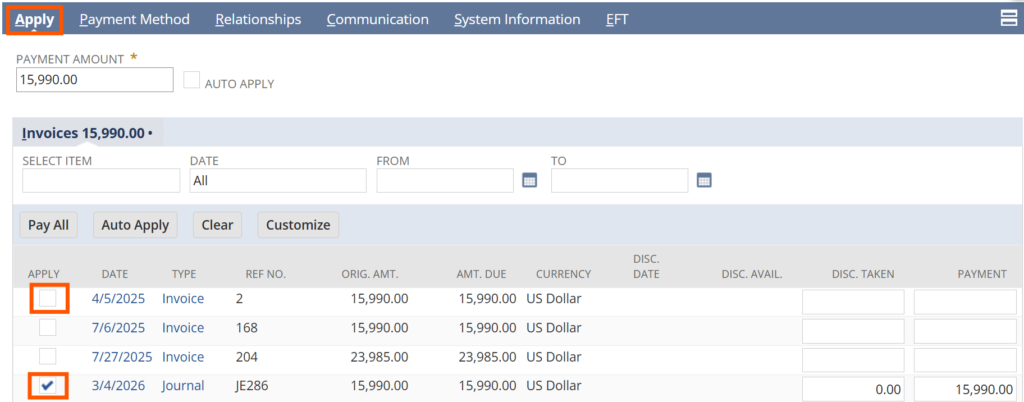Open the Relationships tab

click(258, 20)
